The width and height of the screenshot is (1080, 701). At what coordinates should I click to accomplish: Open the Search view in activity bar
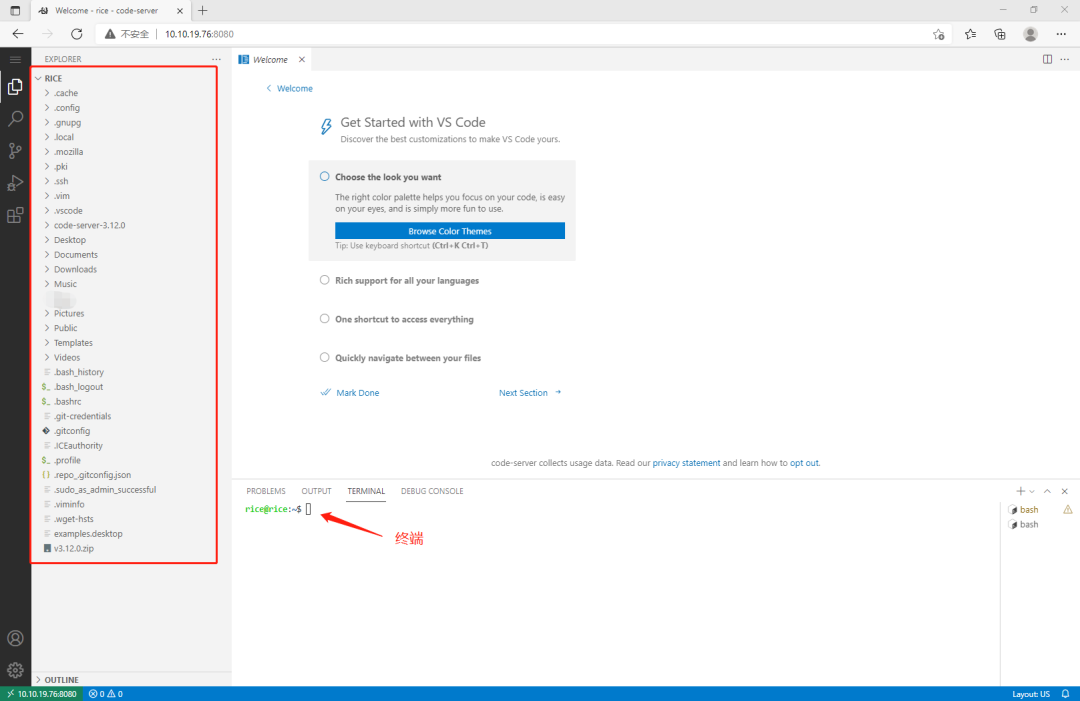tap(15, 118)
